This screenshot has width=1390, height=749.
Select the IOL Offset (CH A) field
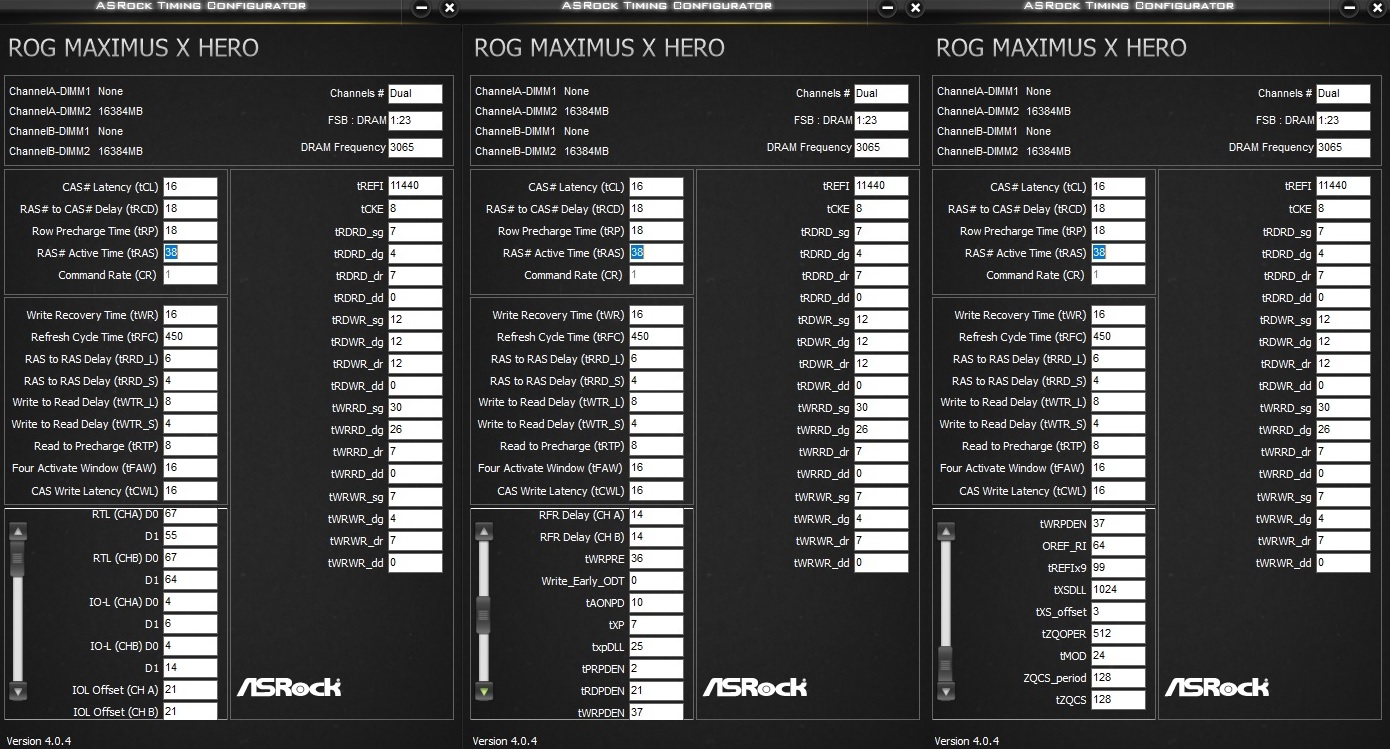click(190, 690)
